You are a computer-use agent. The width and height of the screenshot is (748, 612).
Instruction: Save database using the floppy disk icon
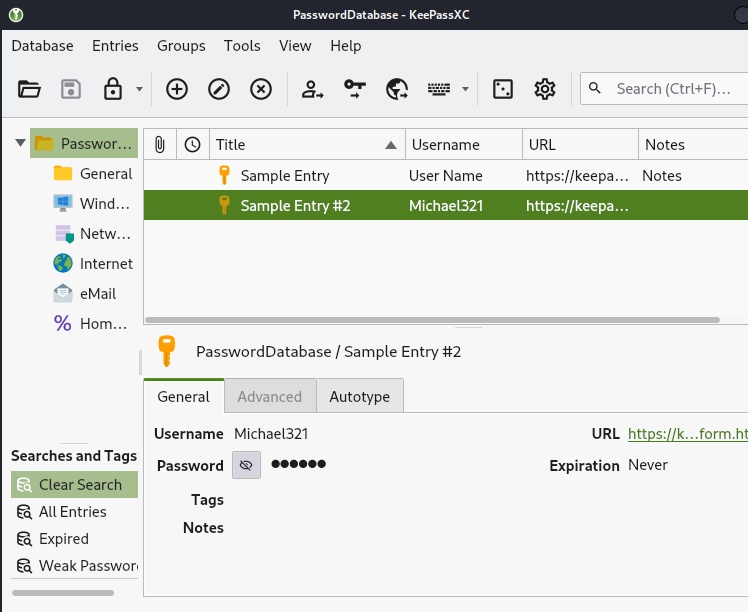coord(71,89)
